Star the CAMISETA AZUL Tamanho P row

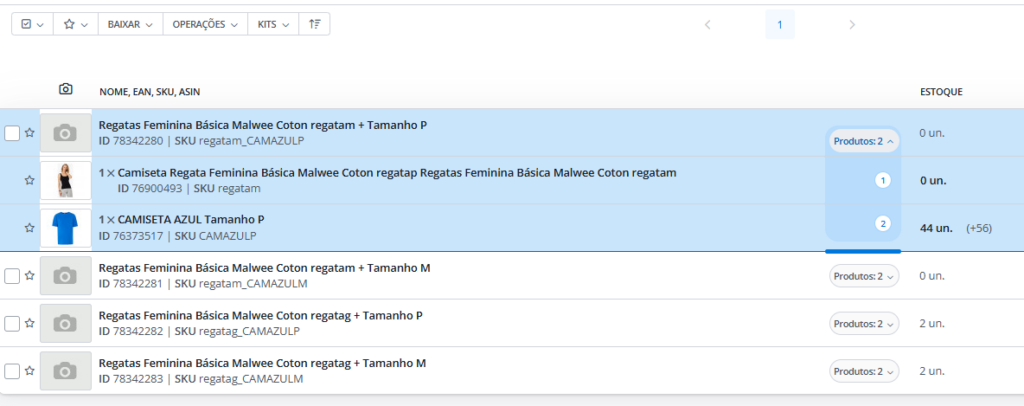tap(30, 228)
